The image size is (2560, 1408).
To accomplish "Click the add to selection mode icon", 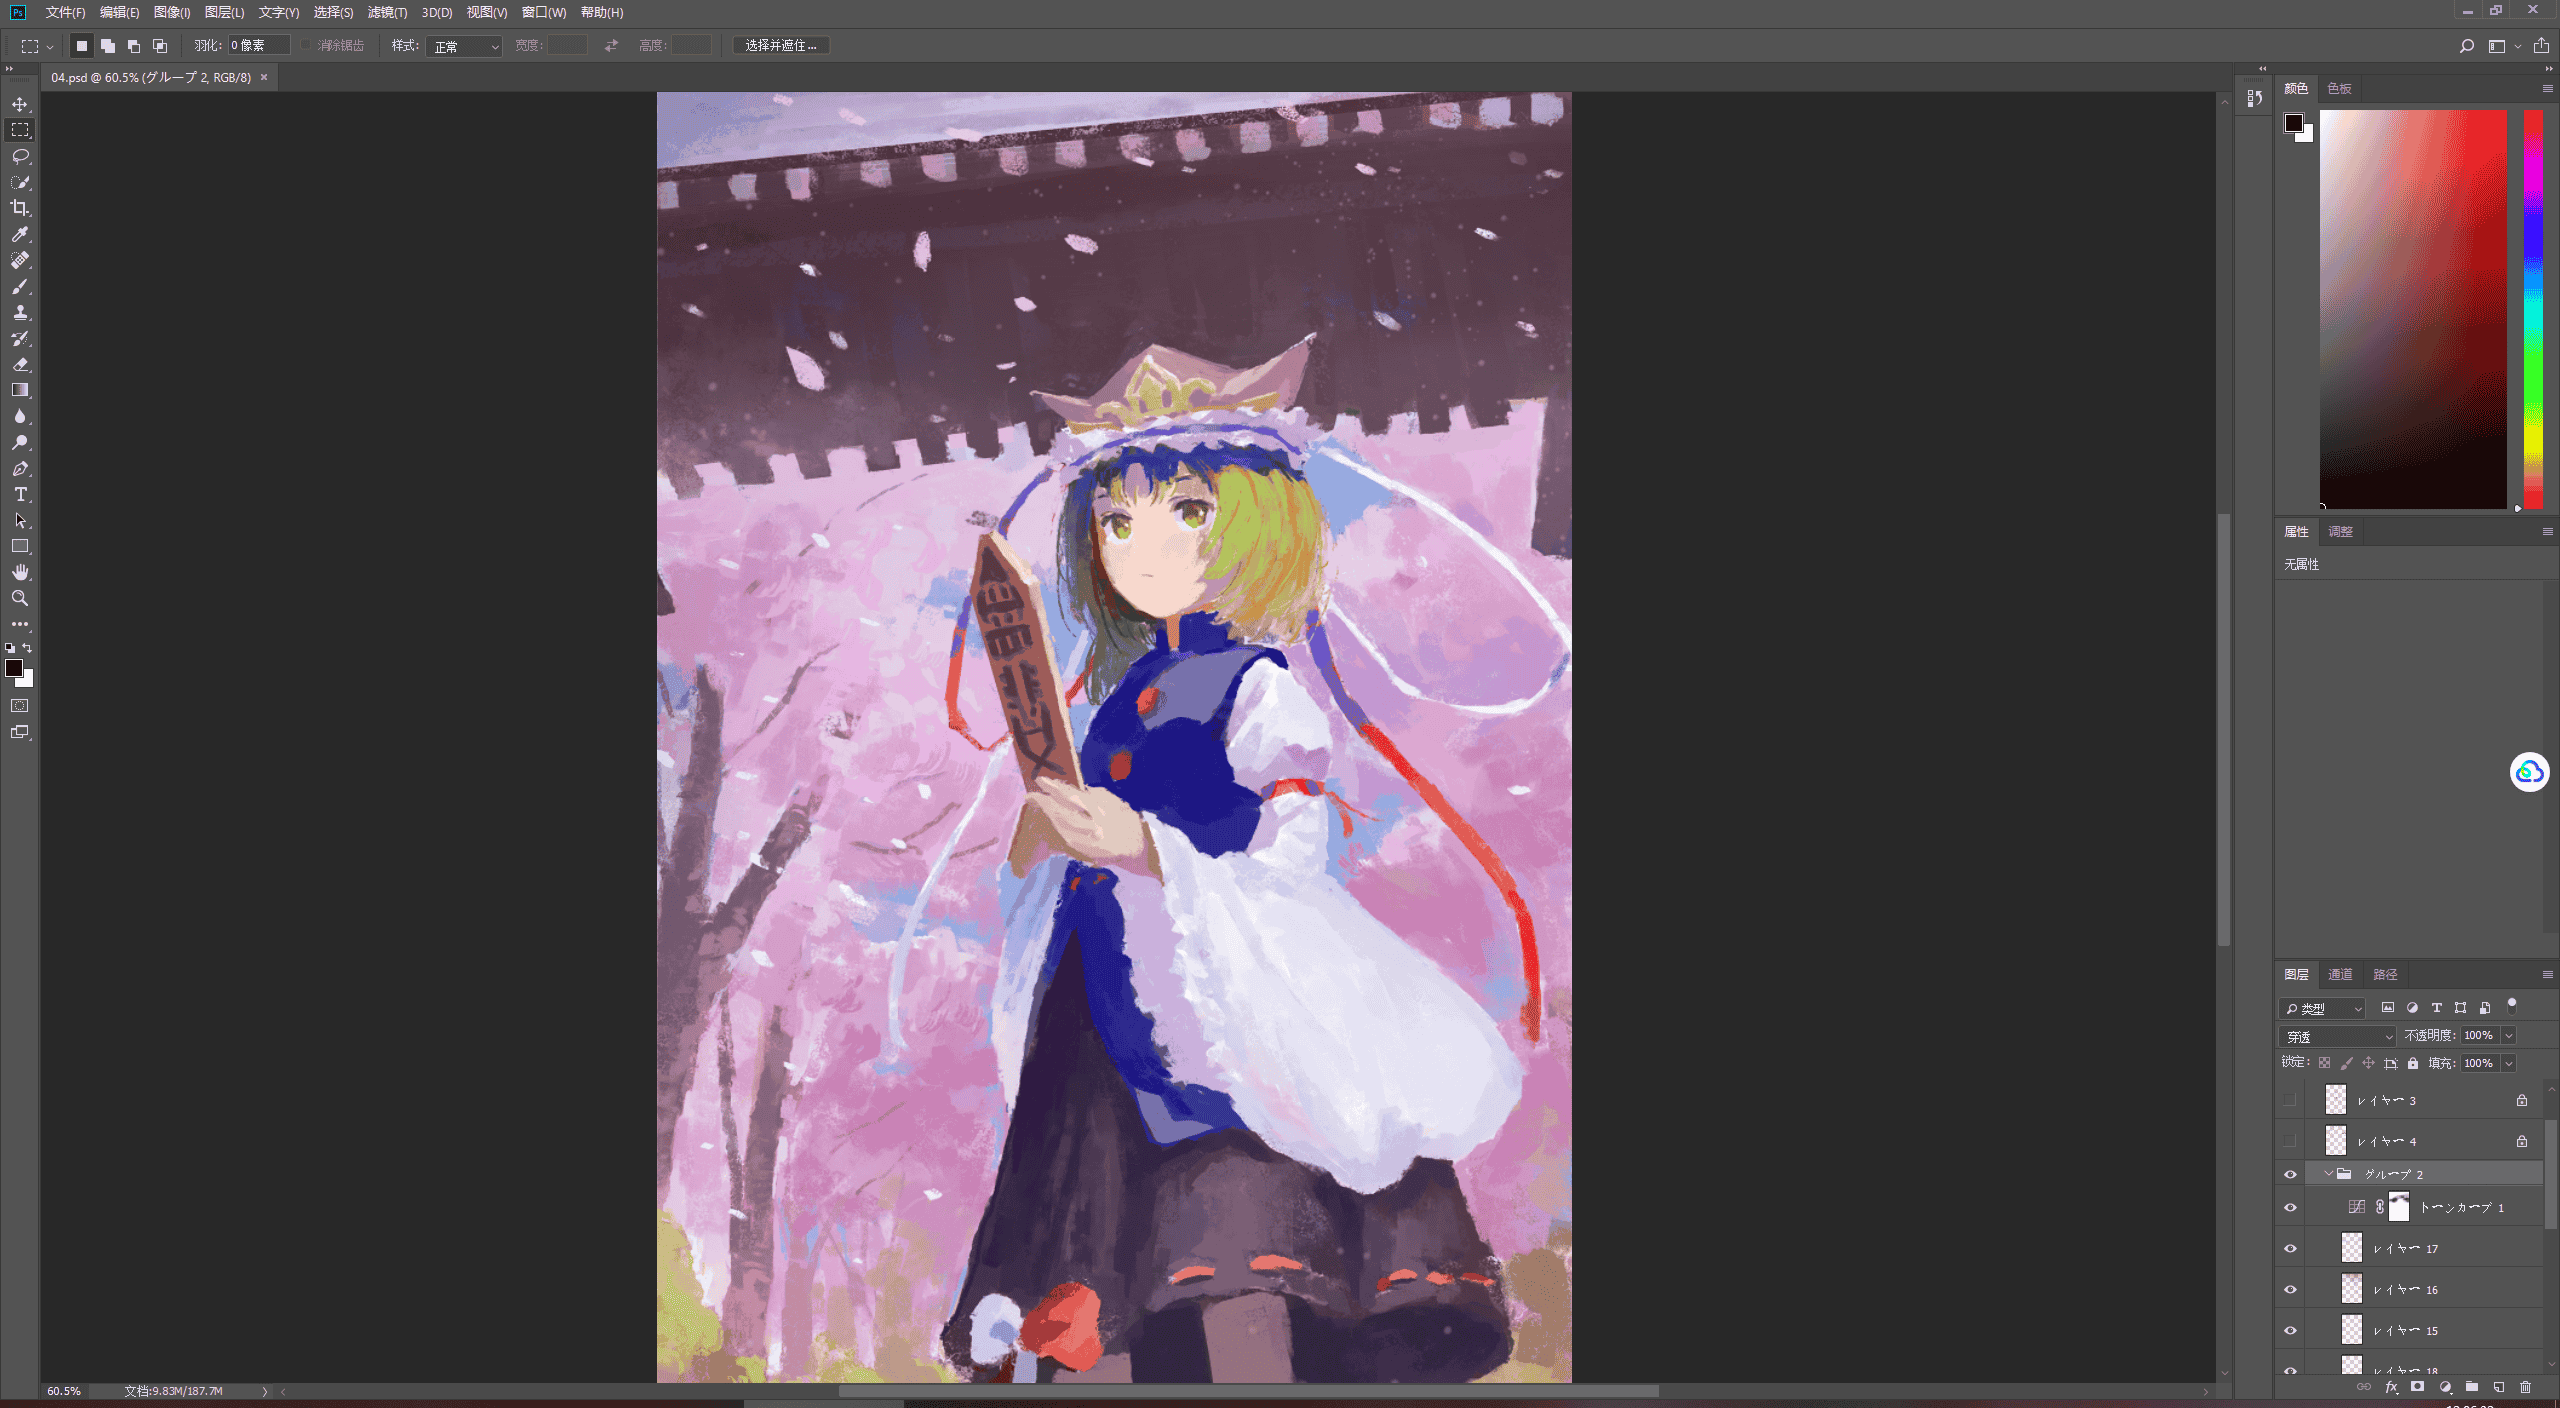I will [x=108, y=45].
